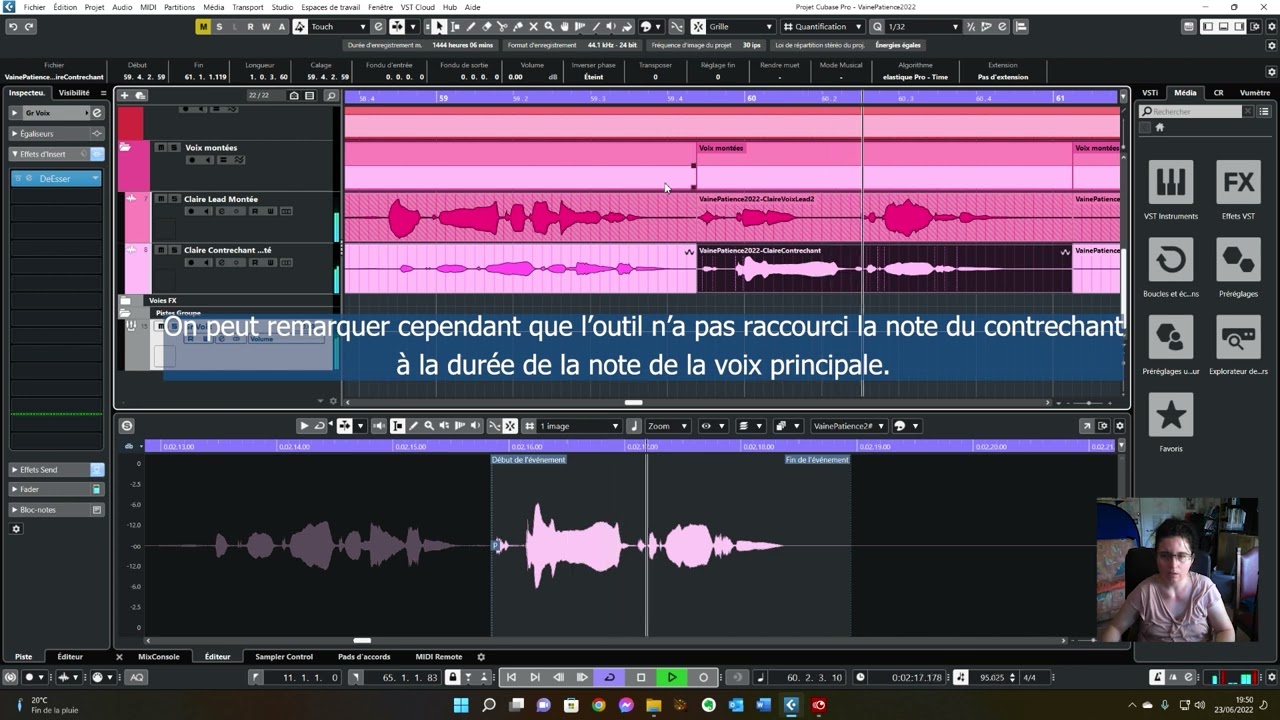Open the Zoom dropdown in sample editor

pos(668,426)
